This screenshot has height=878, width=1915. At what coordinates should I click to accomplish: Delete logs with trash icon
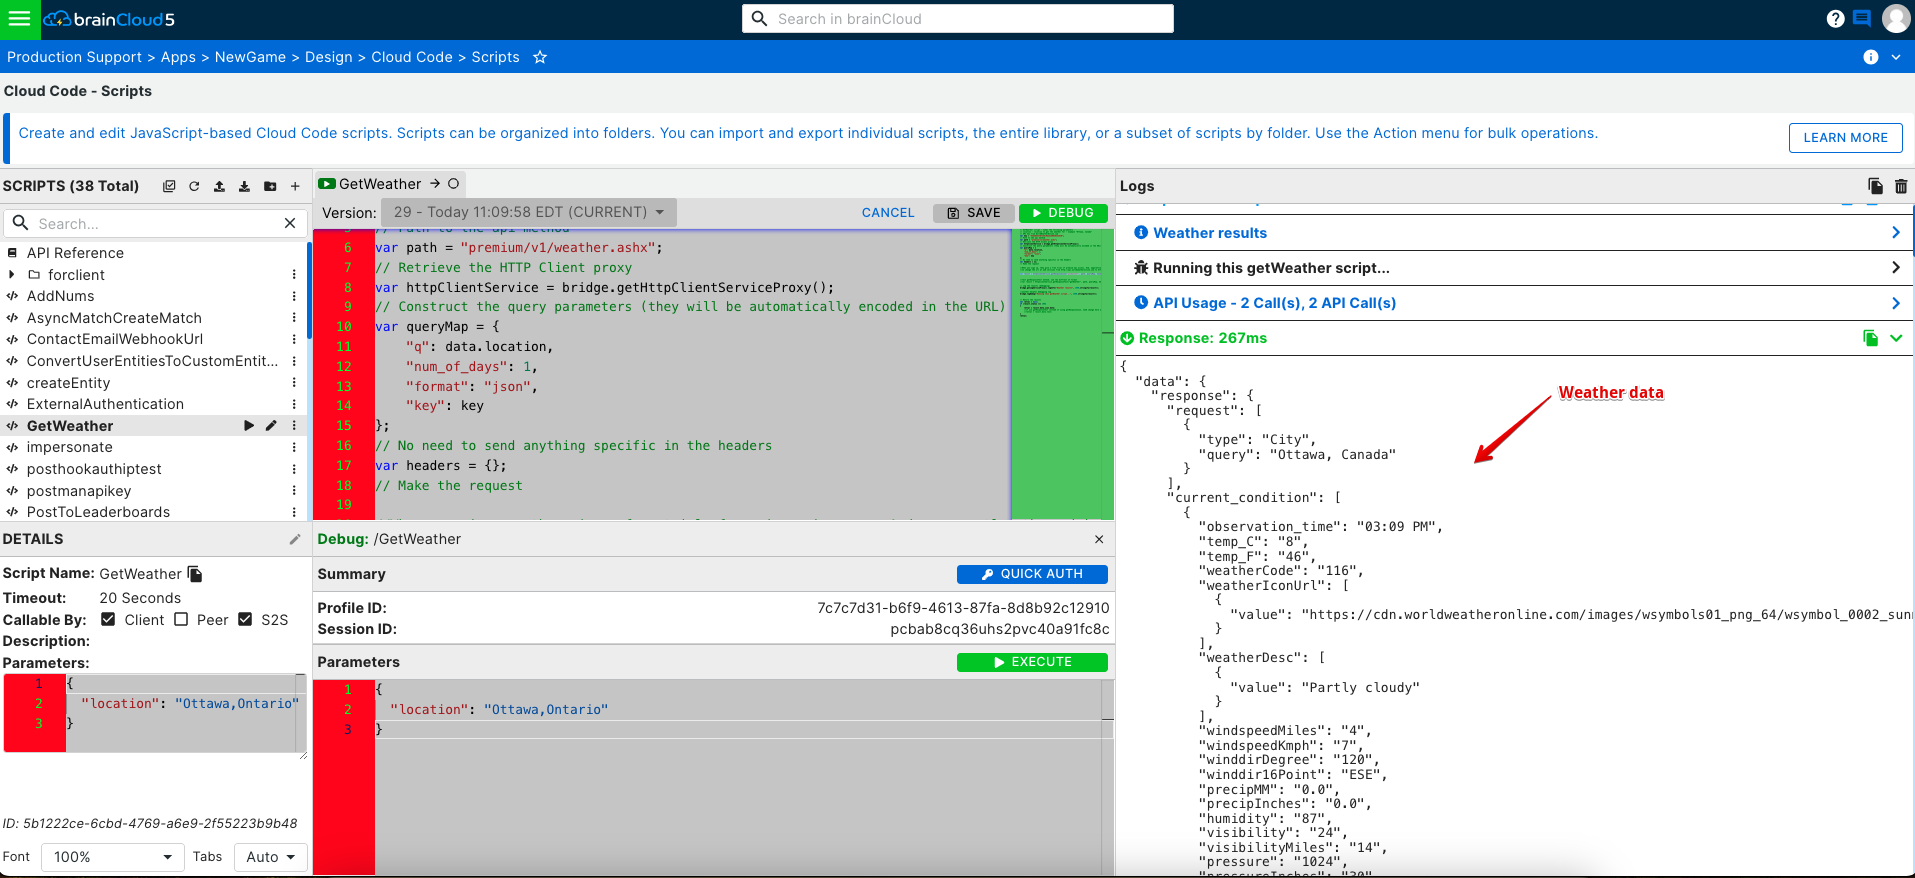pyautogui.click(x=1901, y=186)
